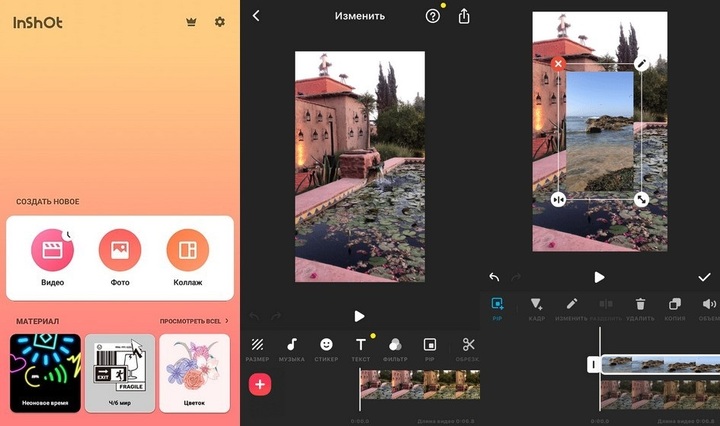The width and height of the screenshot is (720, 426).
Task: View all materials via ПРОСМОТРЕТЬ ВСЕ
Action: [x=194, y=321]
